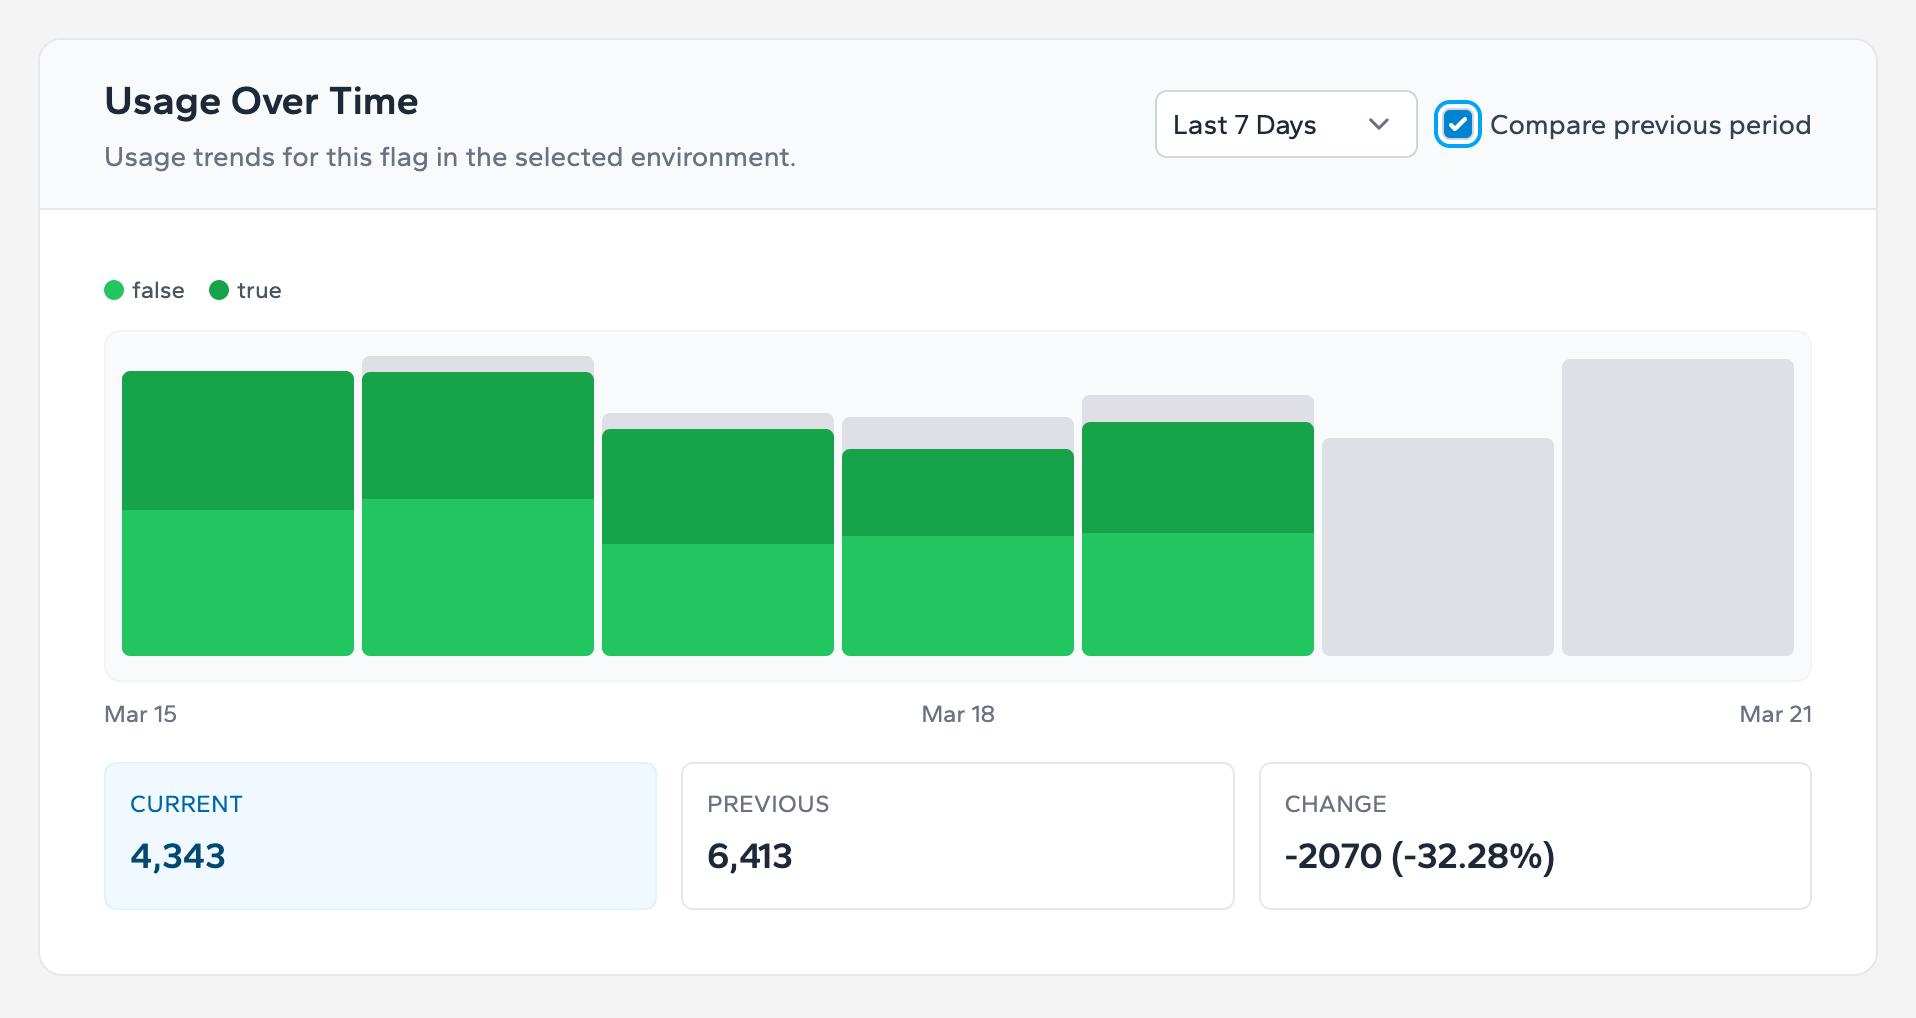Click the Usage Over Time heading
The width and height of the screenshot is (1916, 1018).
point(261,100)
